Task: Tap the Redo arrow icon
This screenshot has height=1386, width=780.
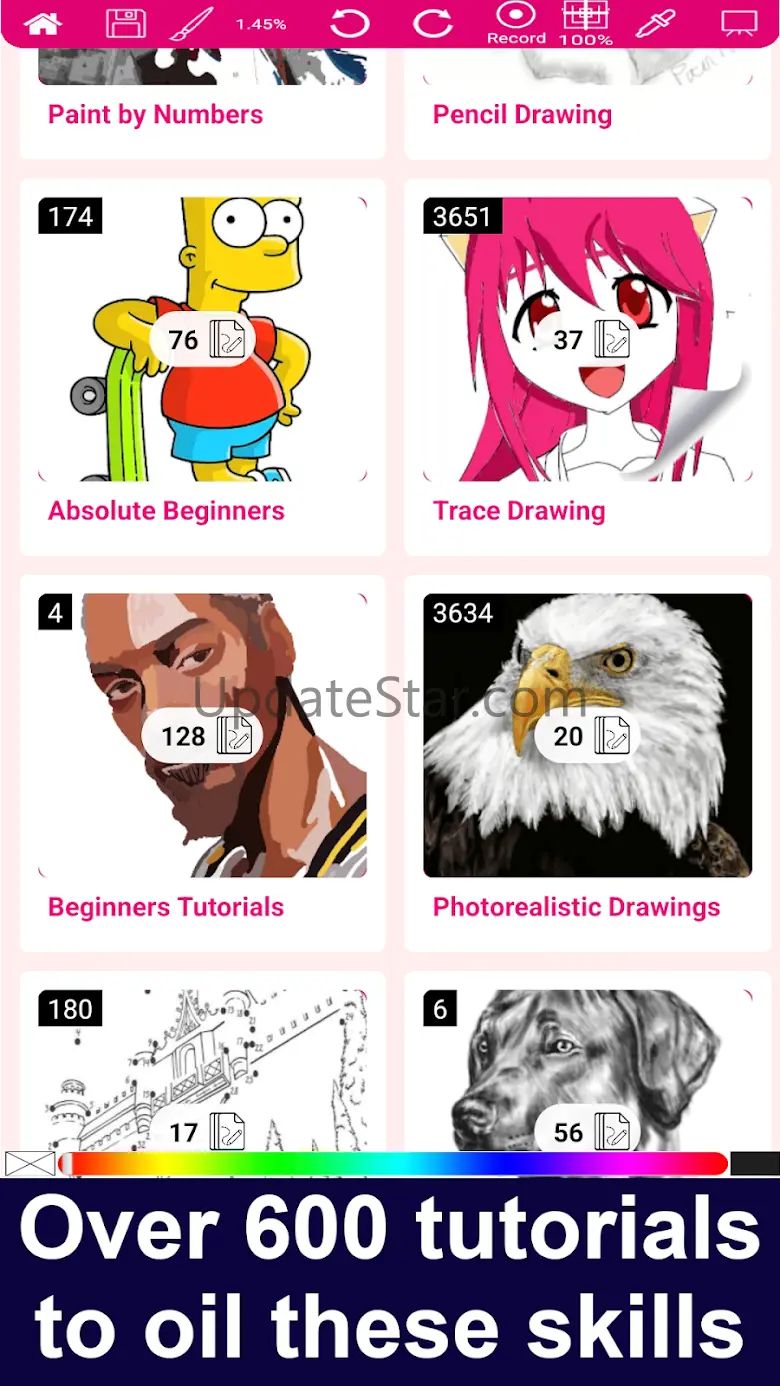Action: point(432,23)
